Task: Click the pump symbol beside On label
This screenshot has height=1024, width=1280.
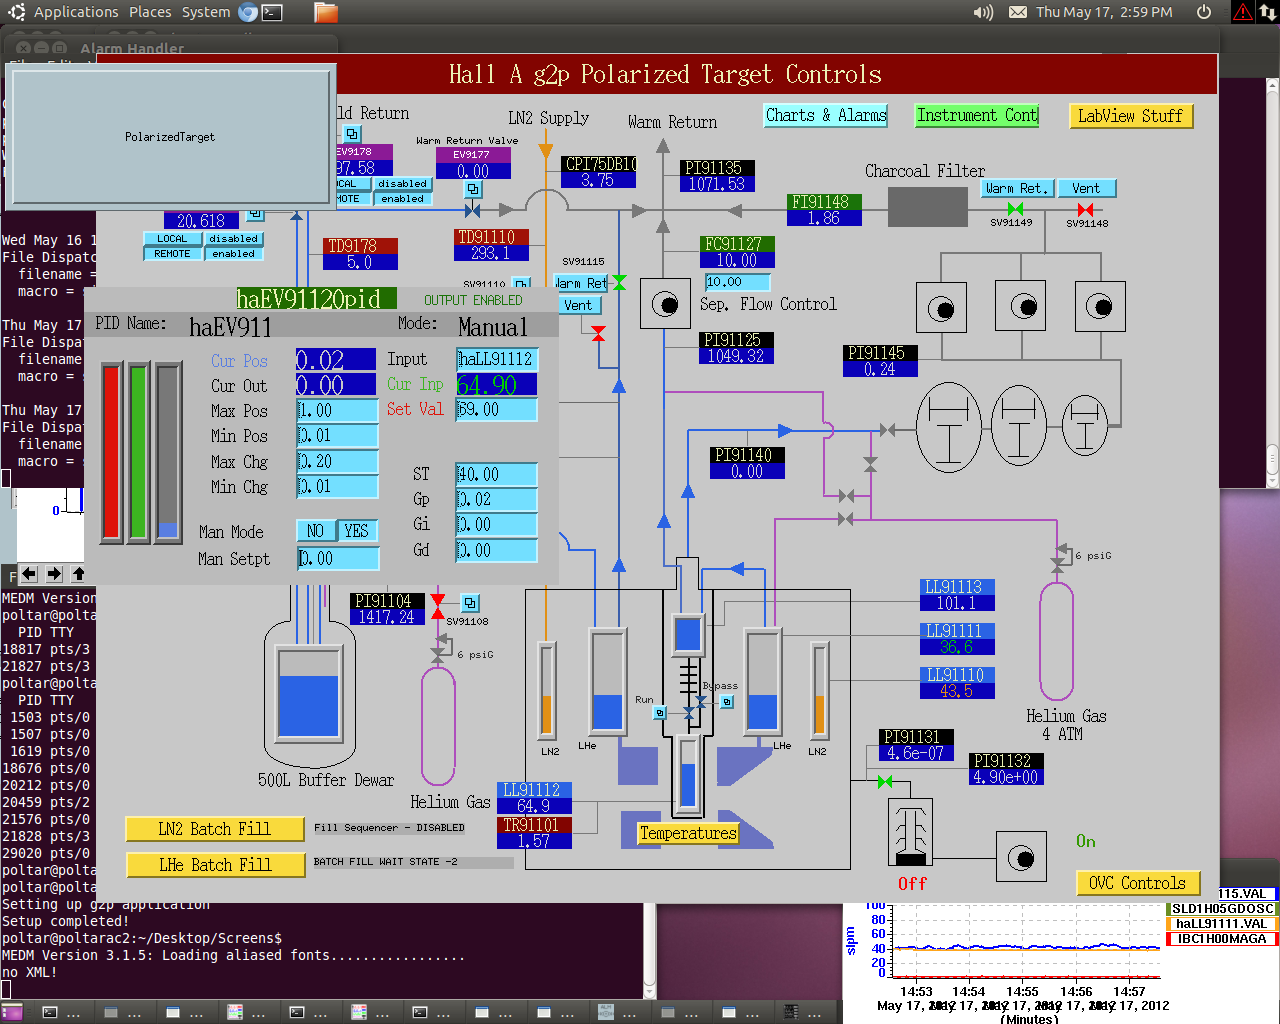Action: [1021, 857]
